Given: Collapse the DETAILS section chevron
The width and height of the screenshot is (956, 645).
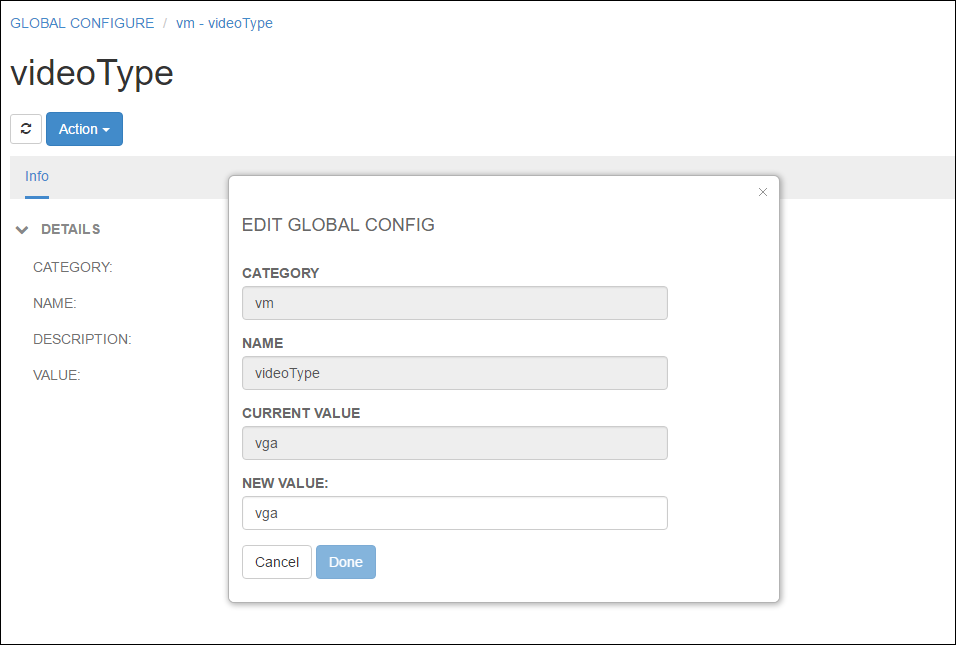Looking at the screenshot, I should click(22, 230).
